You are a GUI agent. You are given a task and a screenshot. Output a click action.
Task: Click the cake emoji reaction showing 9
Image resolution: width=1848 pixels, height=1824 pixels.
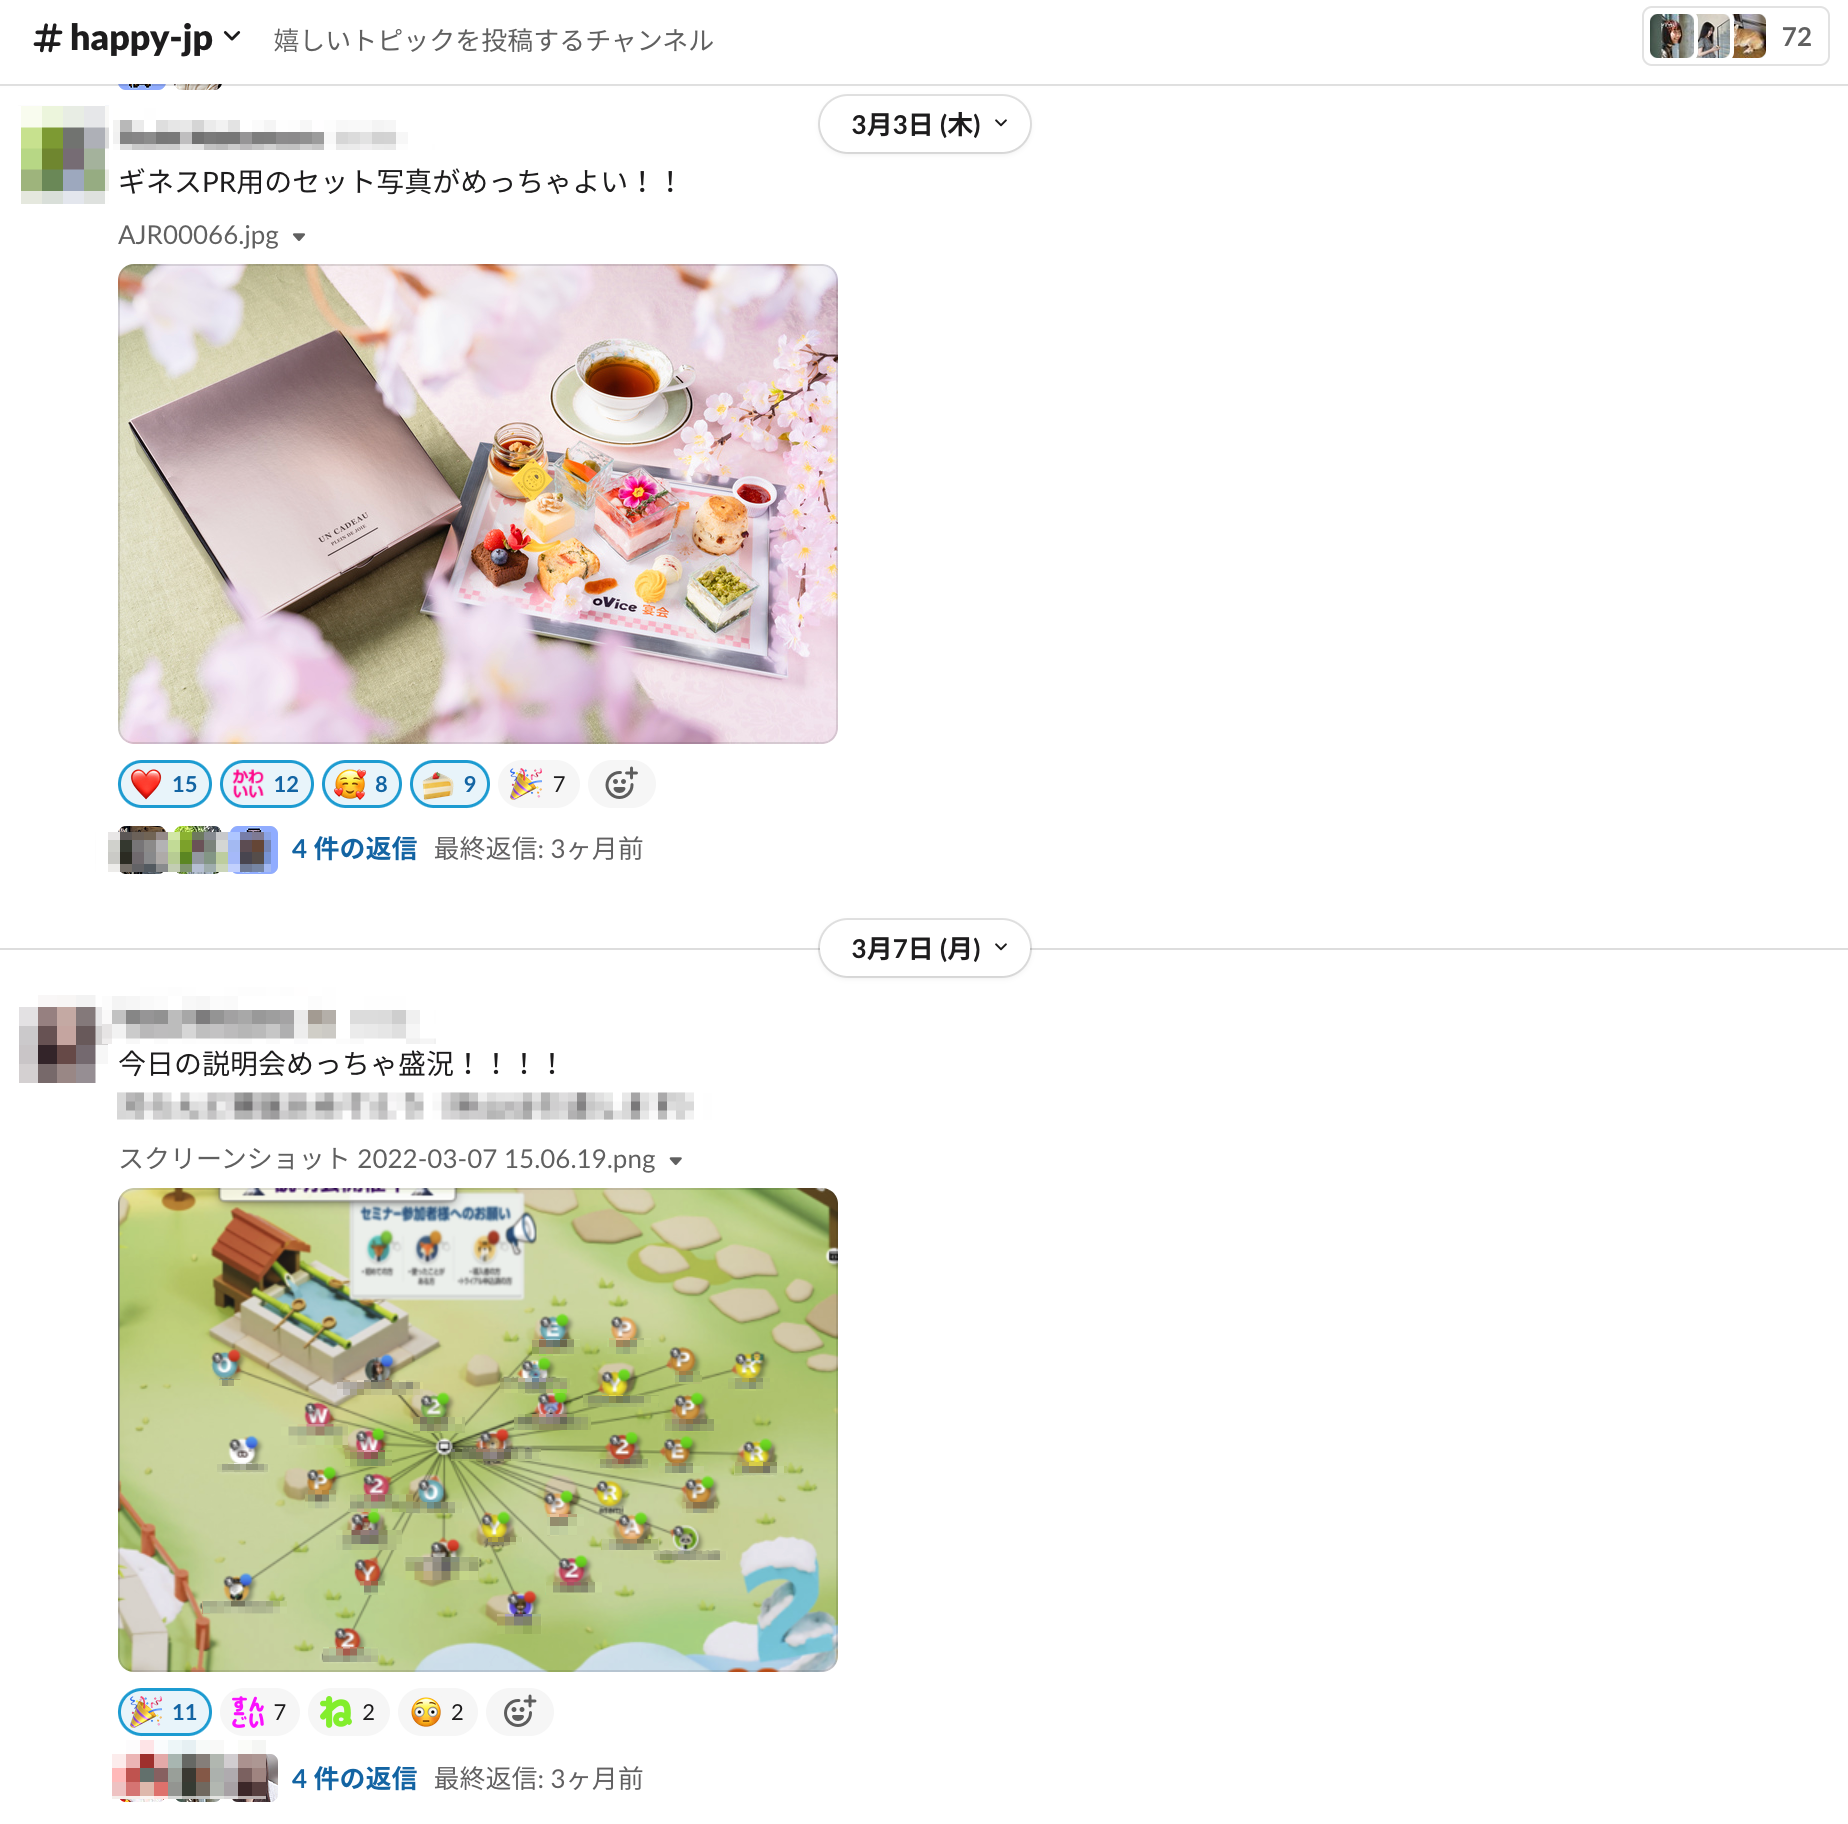point(450,784)
